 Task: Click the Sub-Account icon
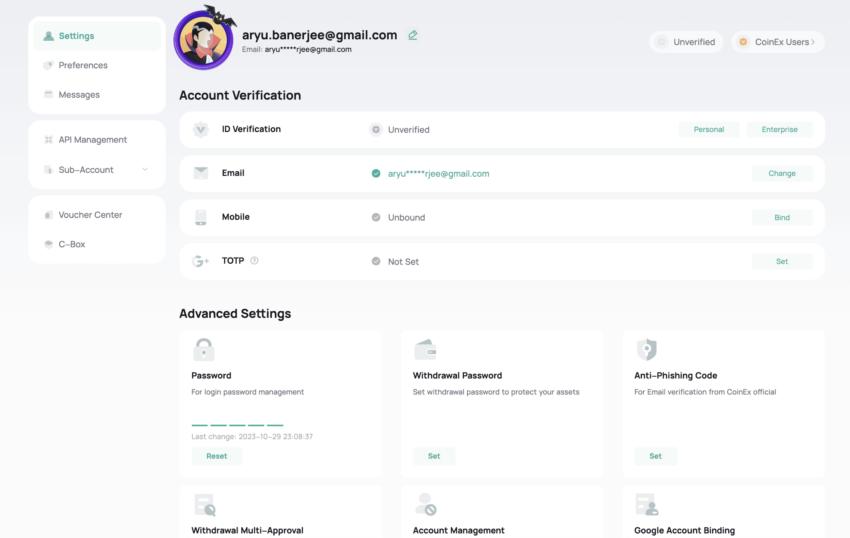pyautogui.click(x=48, y=170)
